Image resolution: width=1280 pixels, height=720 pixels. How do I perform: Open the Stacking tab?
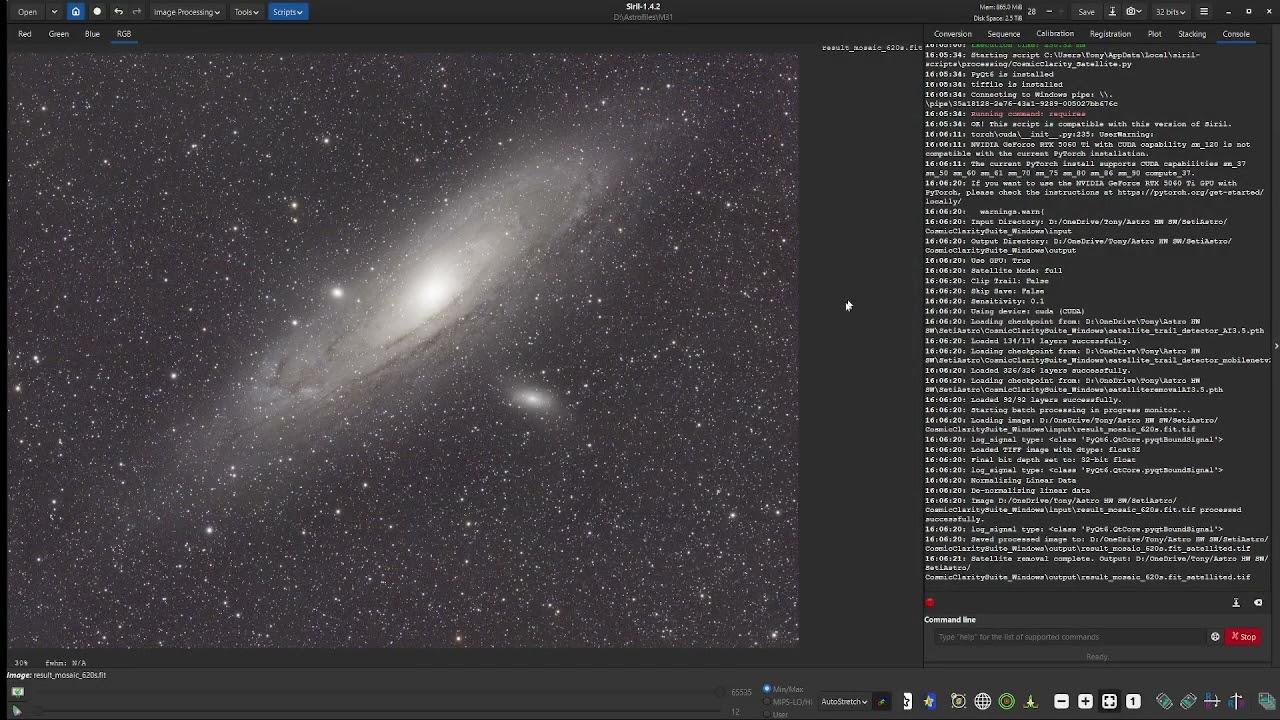click(1191, 34)
